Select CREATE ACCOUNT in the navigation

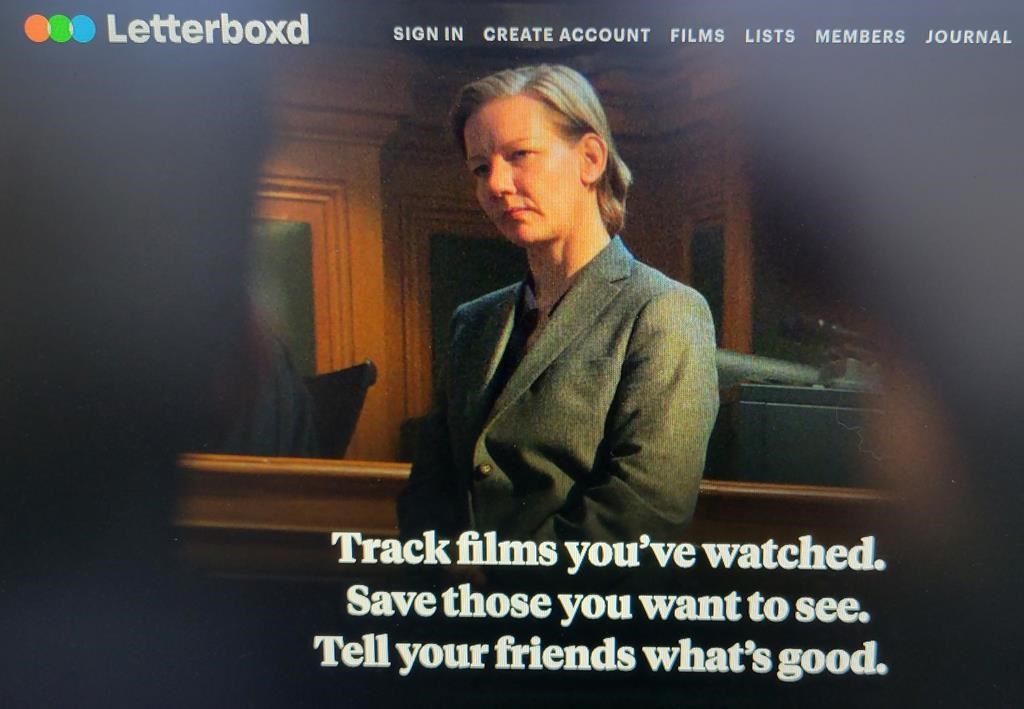567,35
